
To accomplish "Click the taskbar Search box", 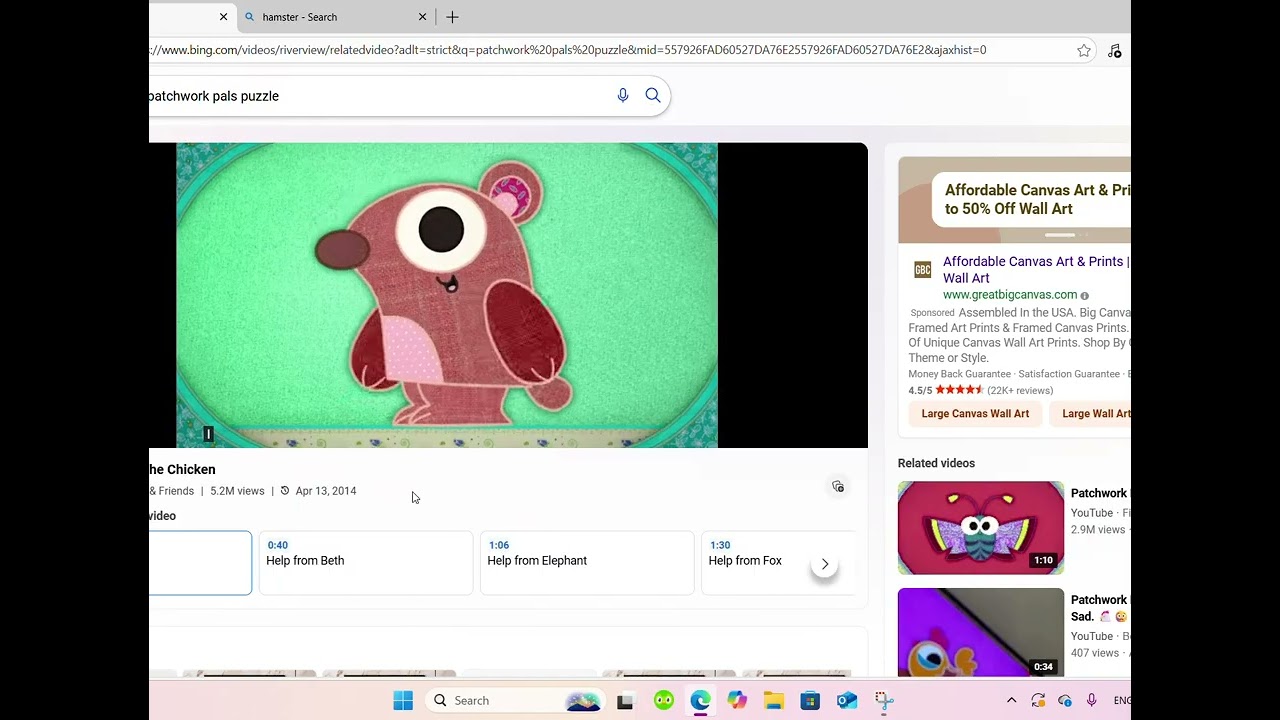I will [514, 700].
